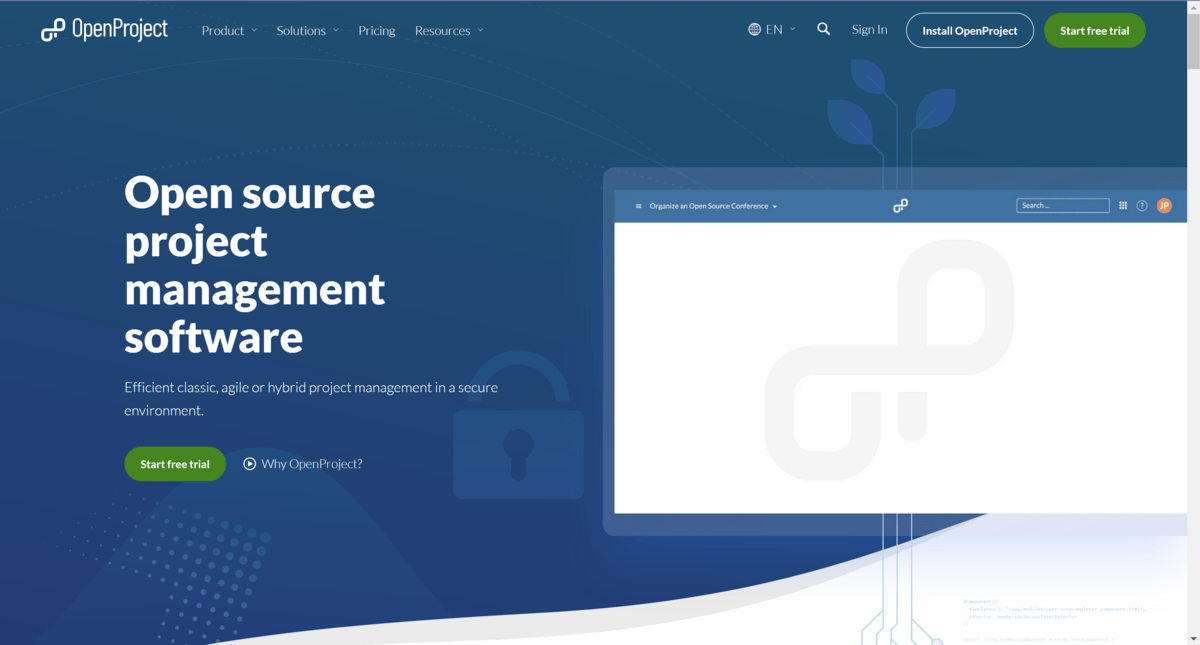Go to Sign In
The image size is (1200, 645).
coord(869,29)
